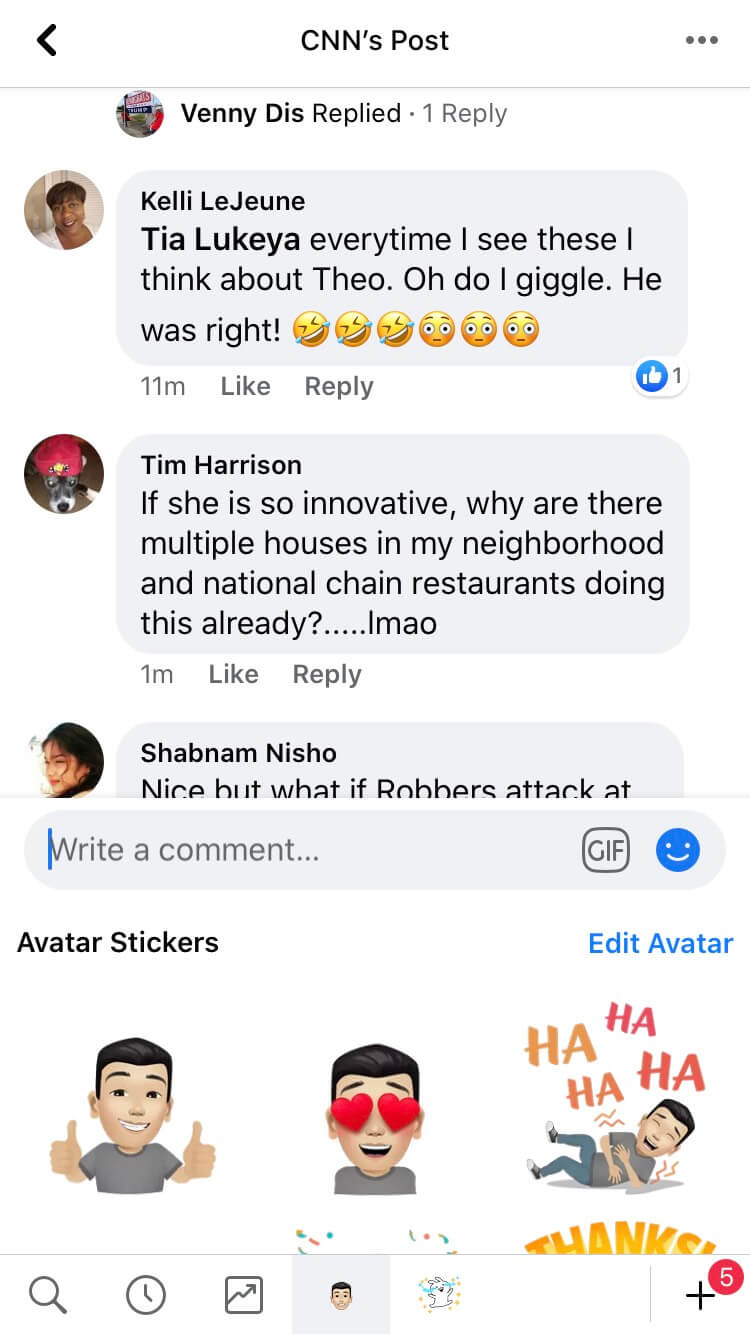Switch to the confetti sticker pack tab
This screenshot has height=1334, width=750.
tap(439, 1295)
